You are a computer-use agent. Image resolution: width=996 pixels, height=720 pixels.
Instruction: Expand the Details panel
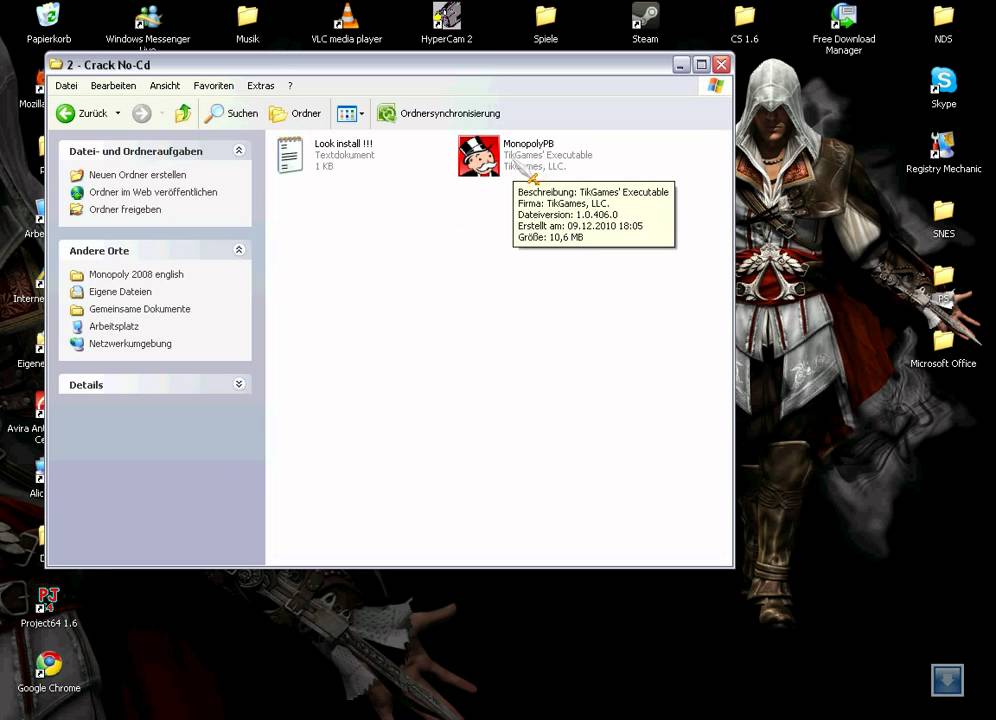[239, 384]
